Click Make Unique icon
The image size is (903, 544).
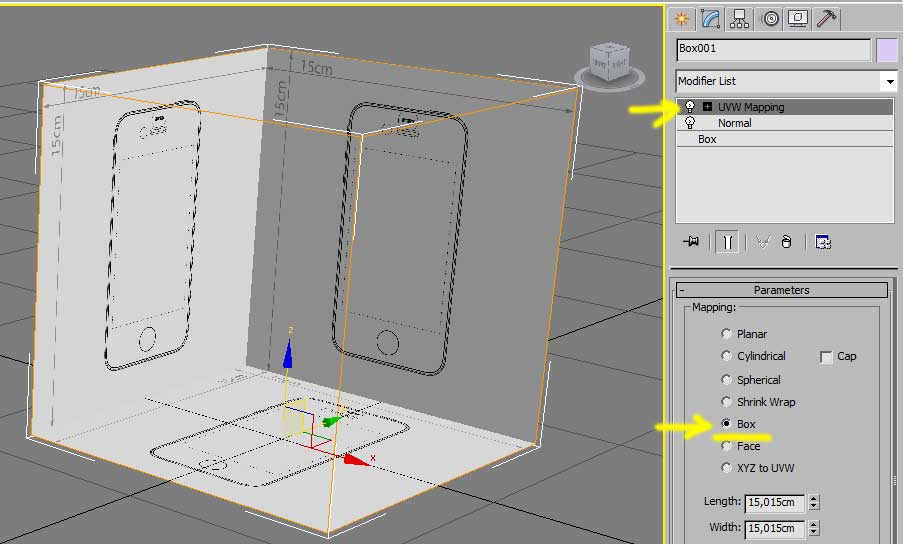click(x=762, y=242)
